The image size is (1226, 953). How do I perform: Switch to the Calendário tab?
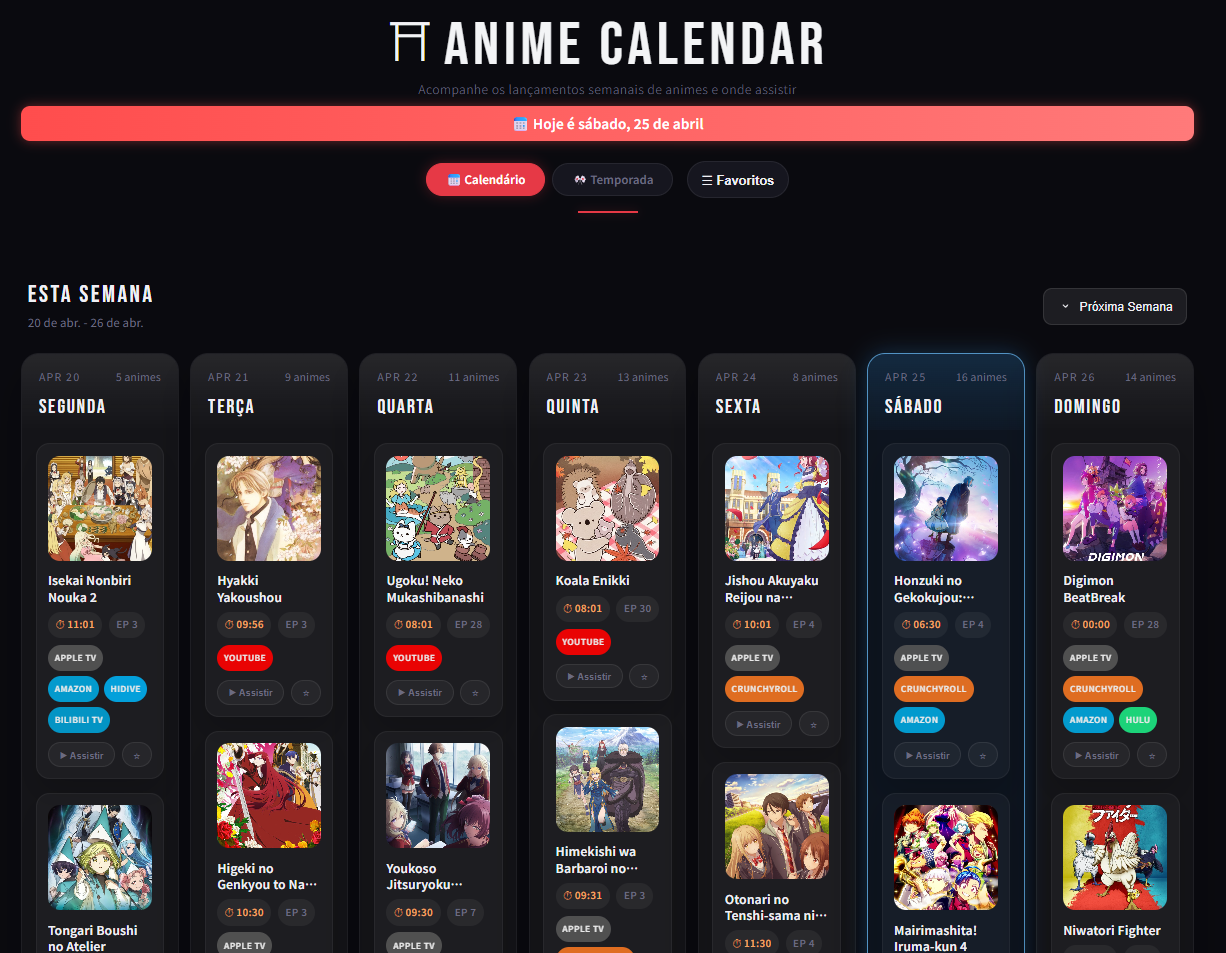pyautogui.click(x=485, y=180)
